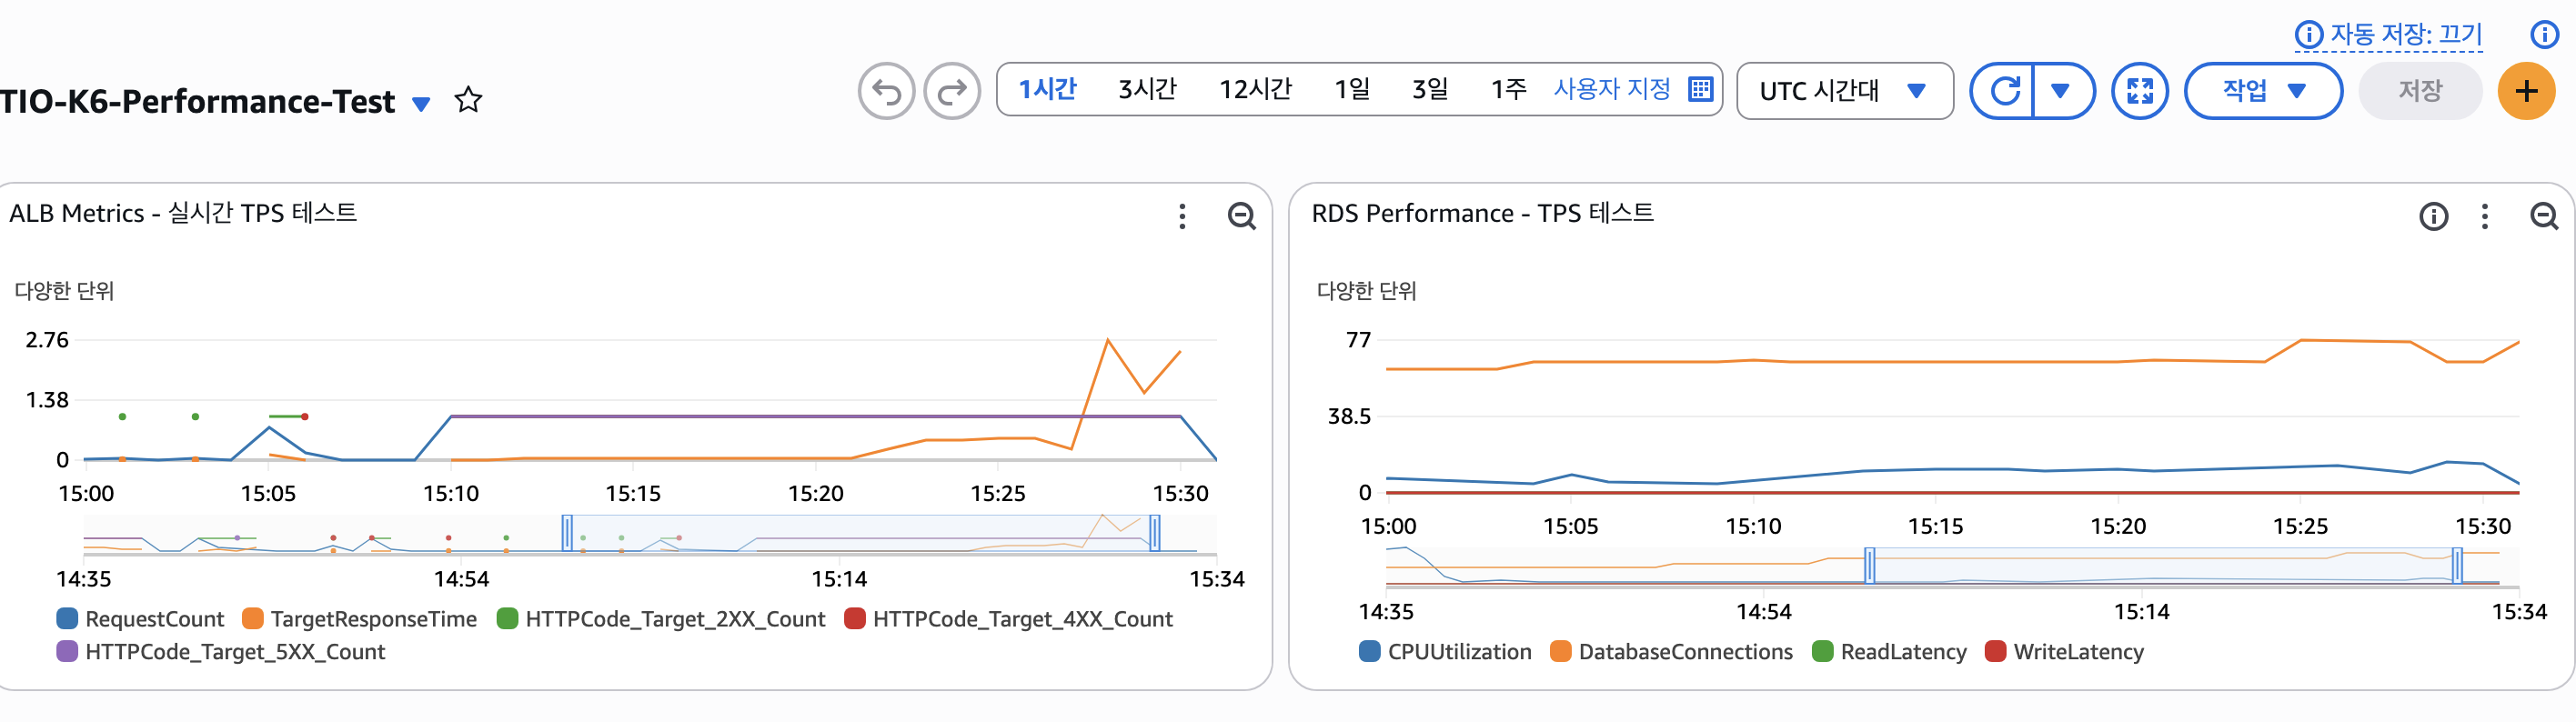Add a widget with plus button
The image size is (2576, 722).
point(2526,91)
